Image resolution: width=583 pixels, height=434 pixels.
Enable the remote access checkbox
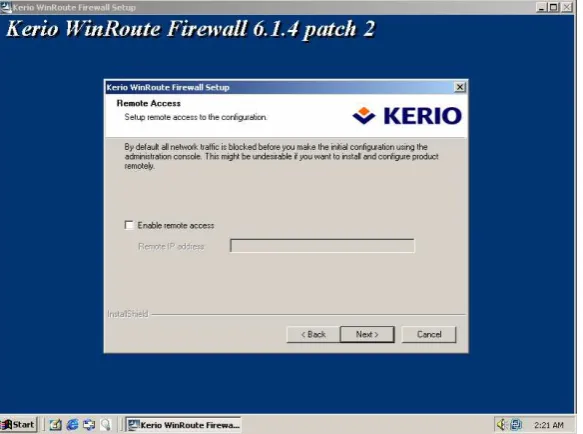pyautogui.click(x=129, y=225)
